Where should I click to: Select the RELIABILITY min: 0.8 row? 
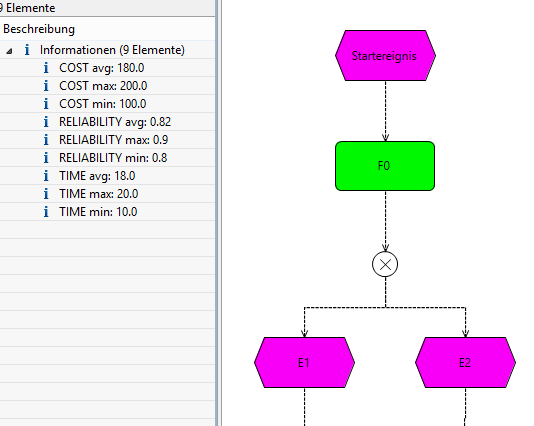click(107, 158)
